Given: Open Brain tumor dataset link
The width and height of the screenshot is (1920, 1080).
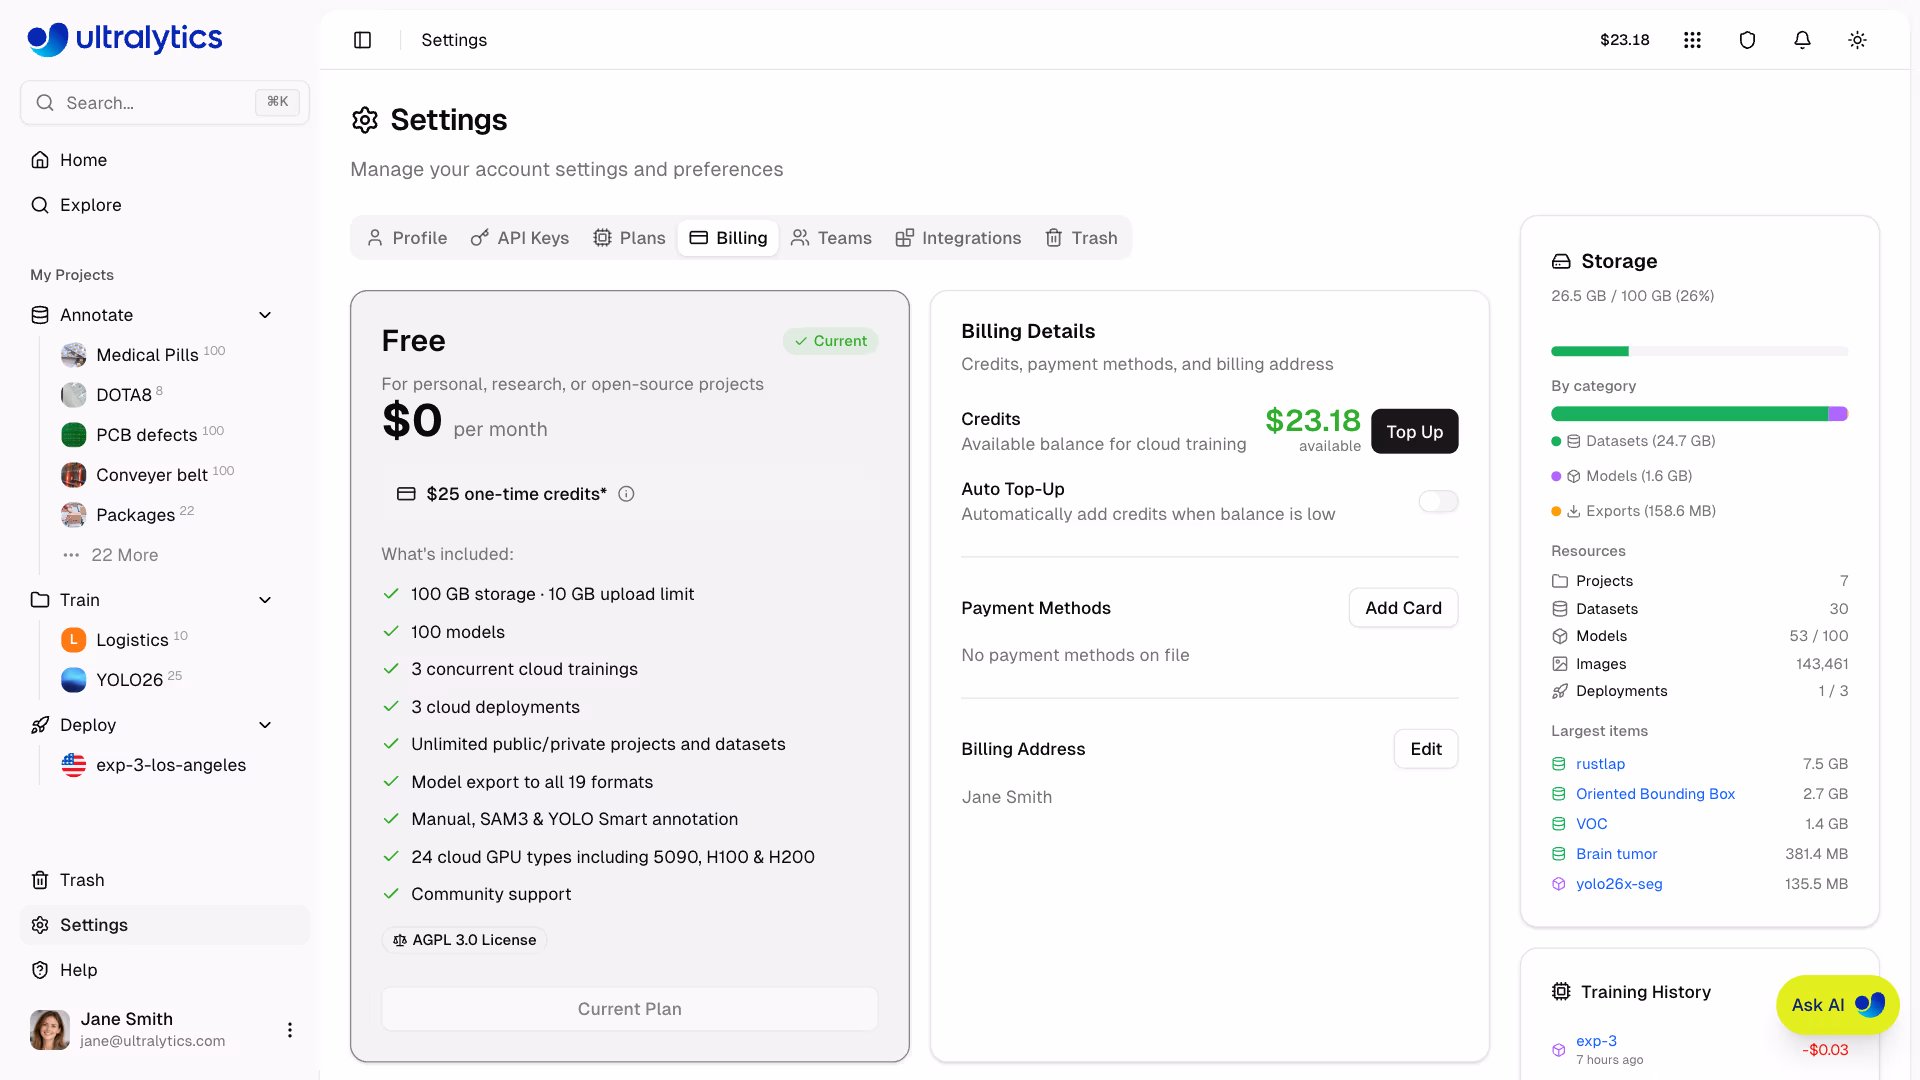Looking at the screenshot, I should [1616, 854].
